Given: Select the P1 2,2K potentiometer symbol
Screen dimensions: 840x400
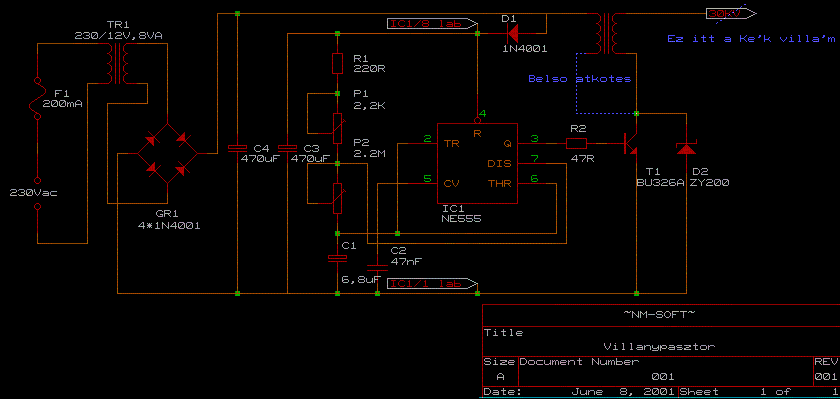Looking at the screenshot, I should click(338, 129).
